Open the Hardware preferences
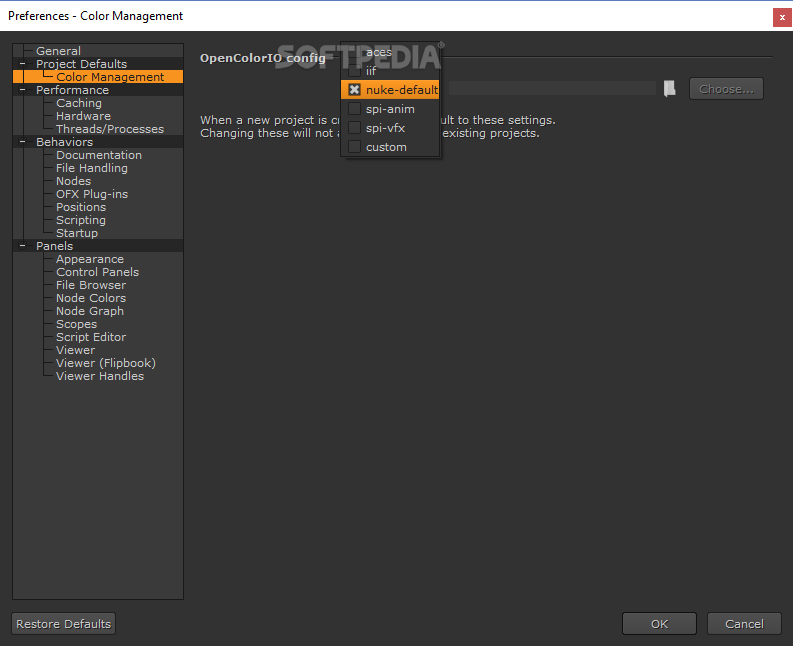 tap(83, 116)
